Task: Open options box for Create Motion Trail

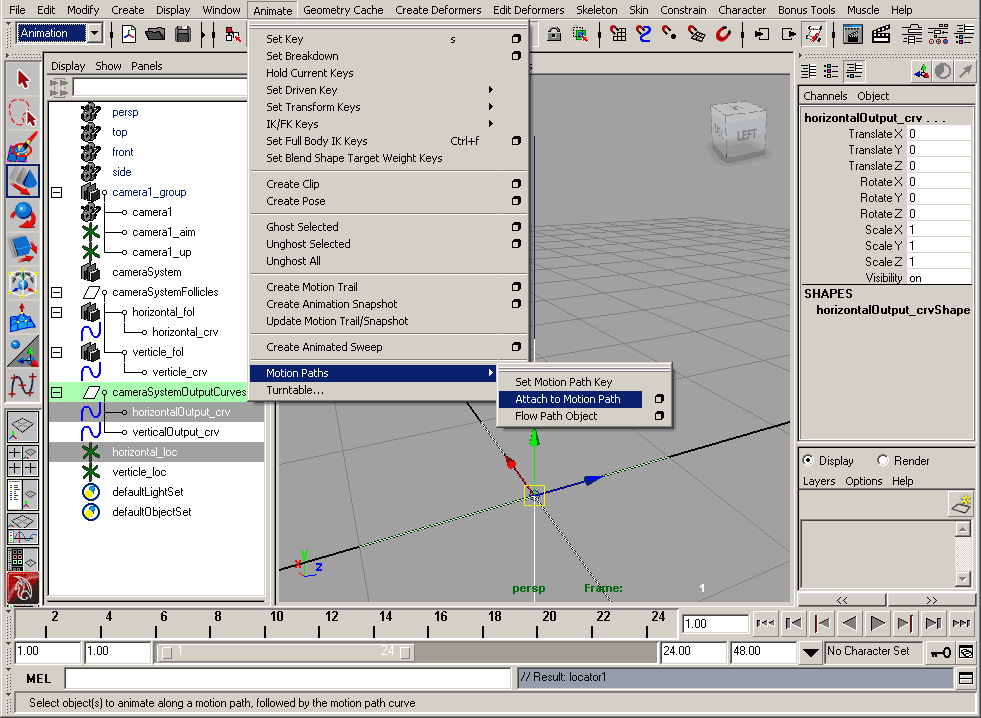Action: [516, 287]
